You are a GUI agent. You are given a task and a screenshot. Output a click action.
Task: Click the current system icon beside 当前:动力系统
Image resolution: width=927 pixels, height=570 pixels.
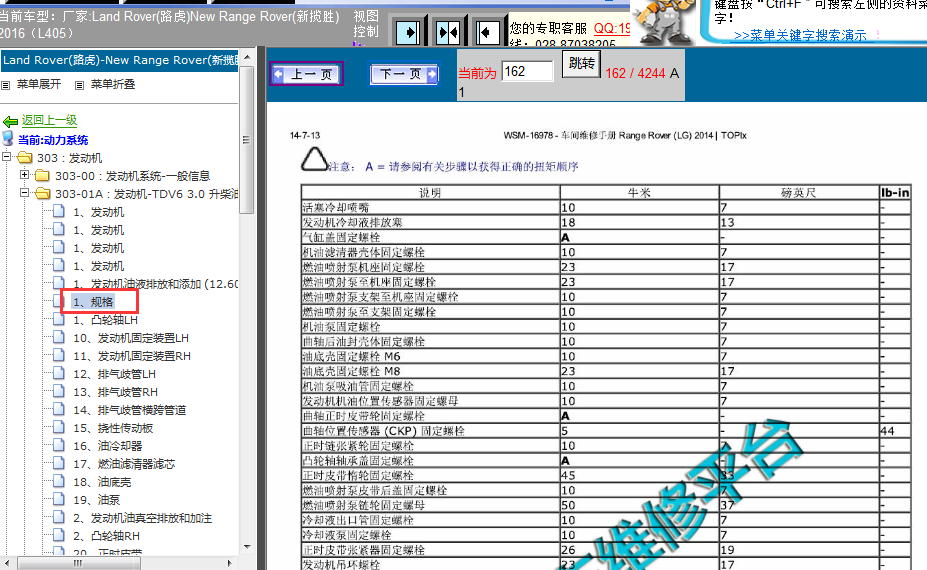(8, 139)
